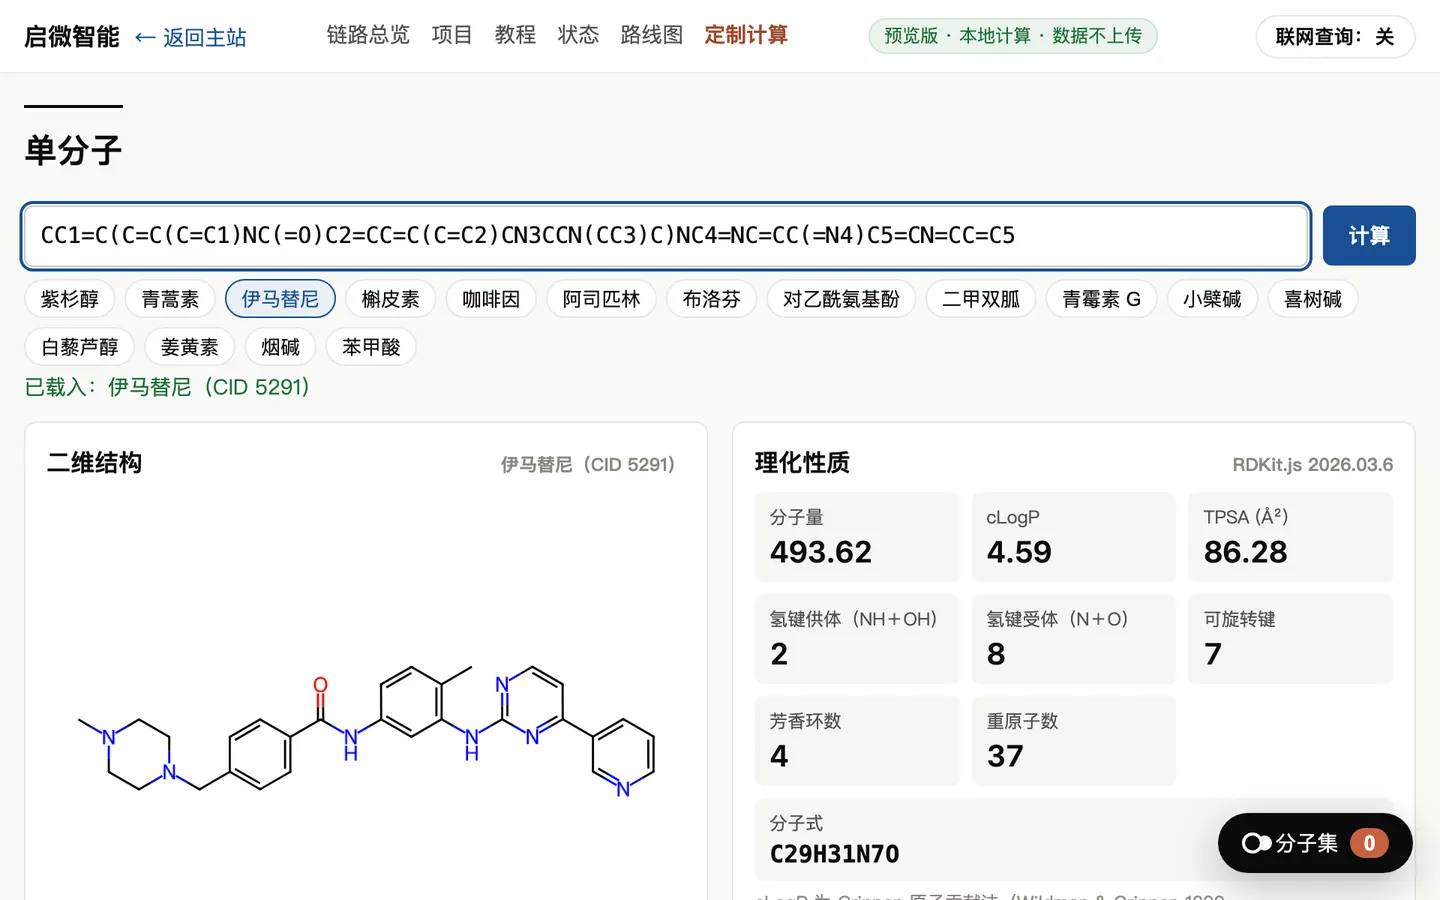
Task: Select 定制计算 nav item
Action: click(746, 35)
